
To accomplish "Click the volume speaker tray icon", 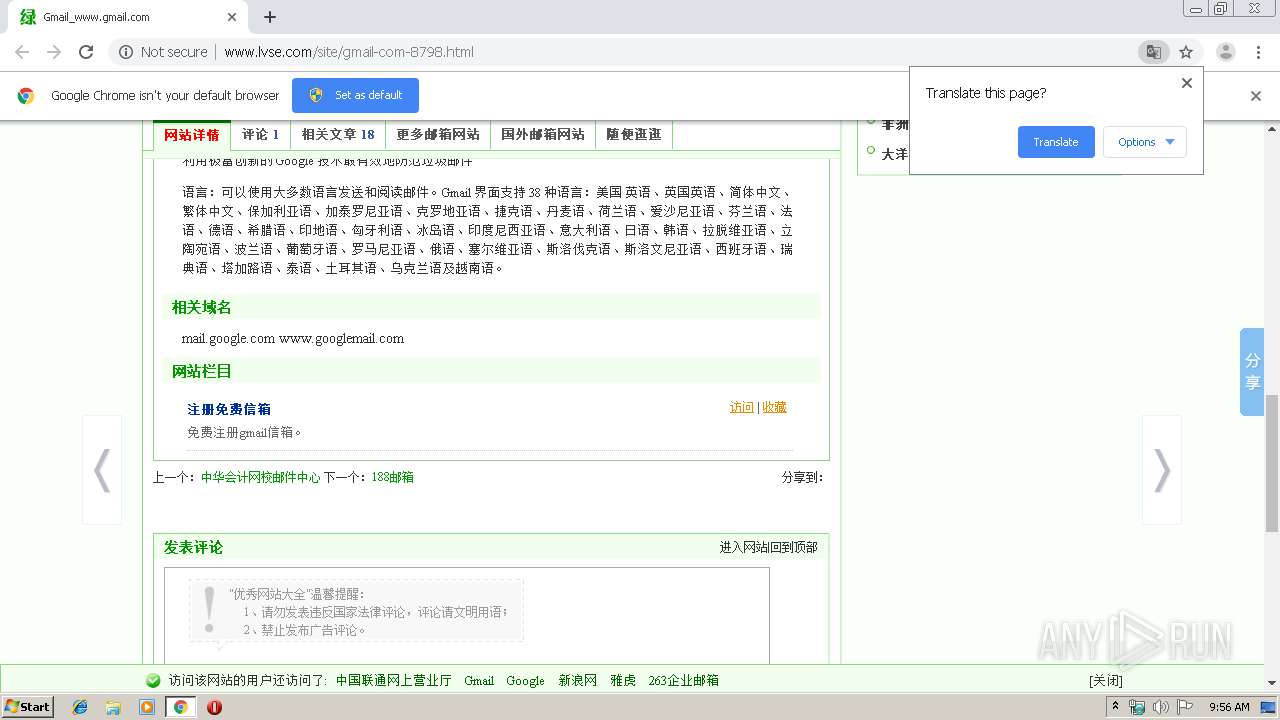I will coord(1160,707).
